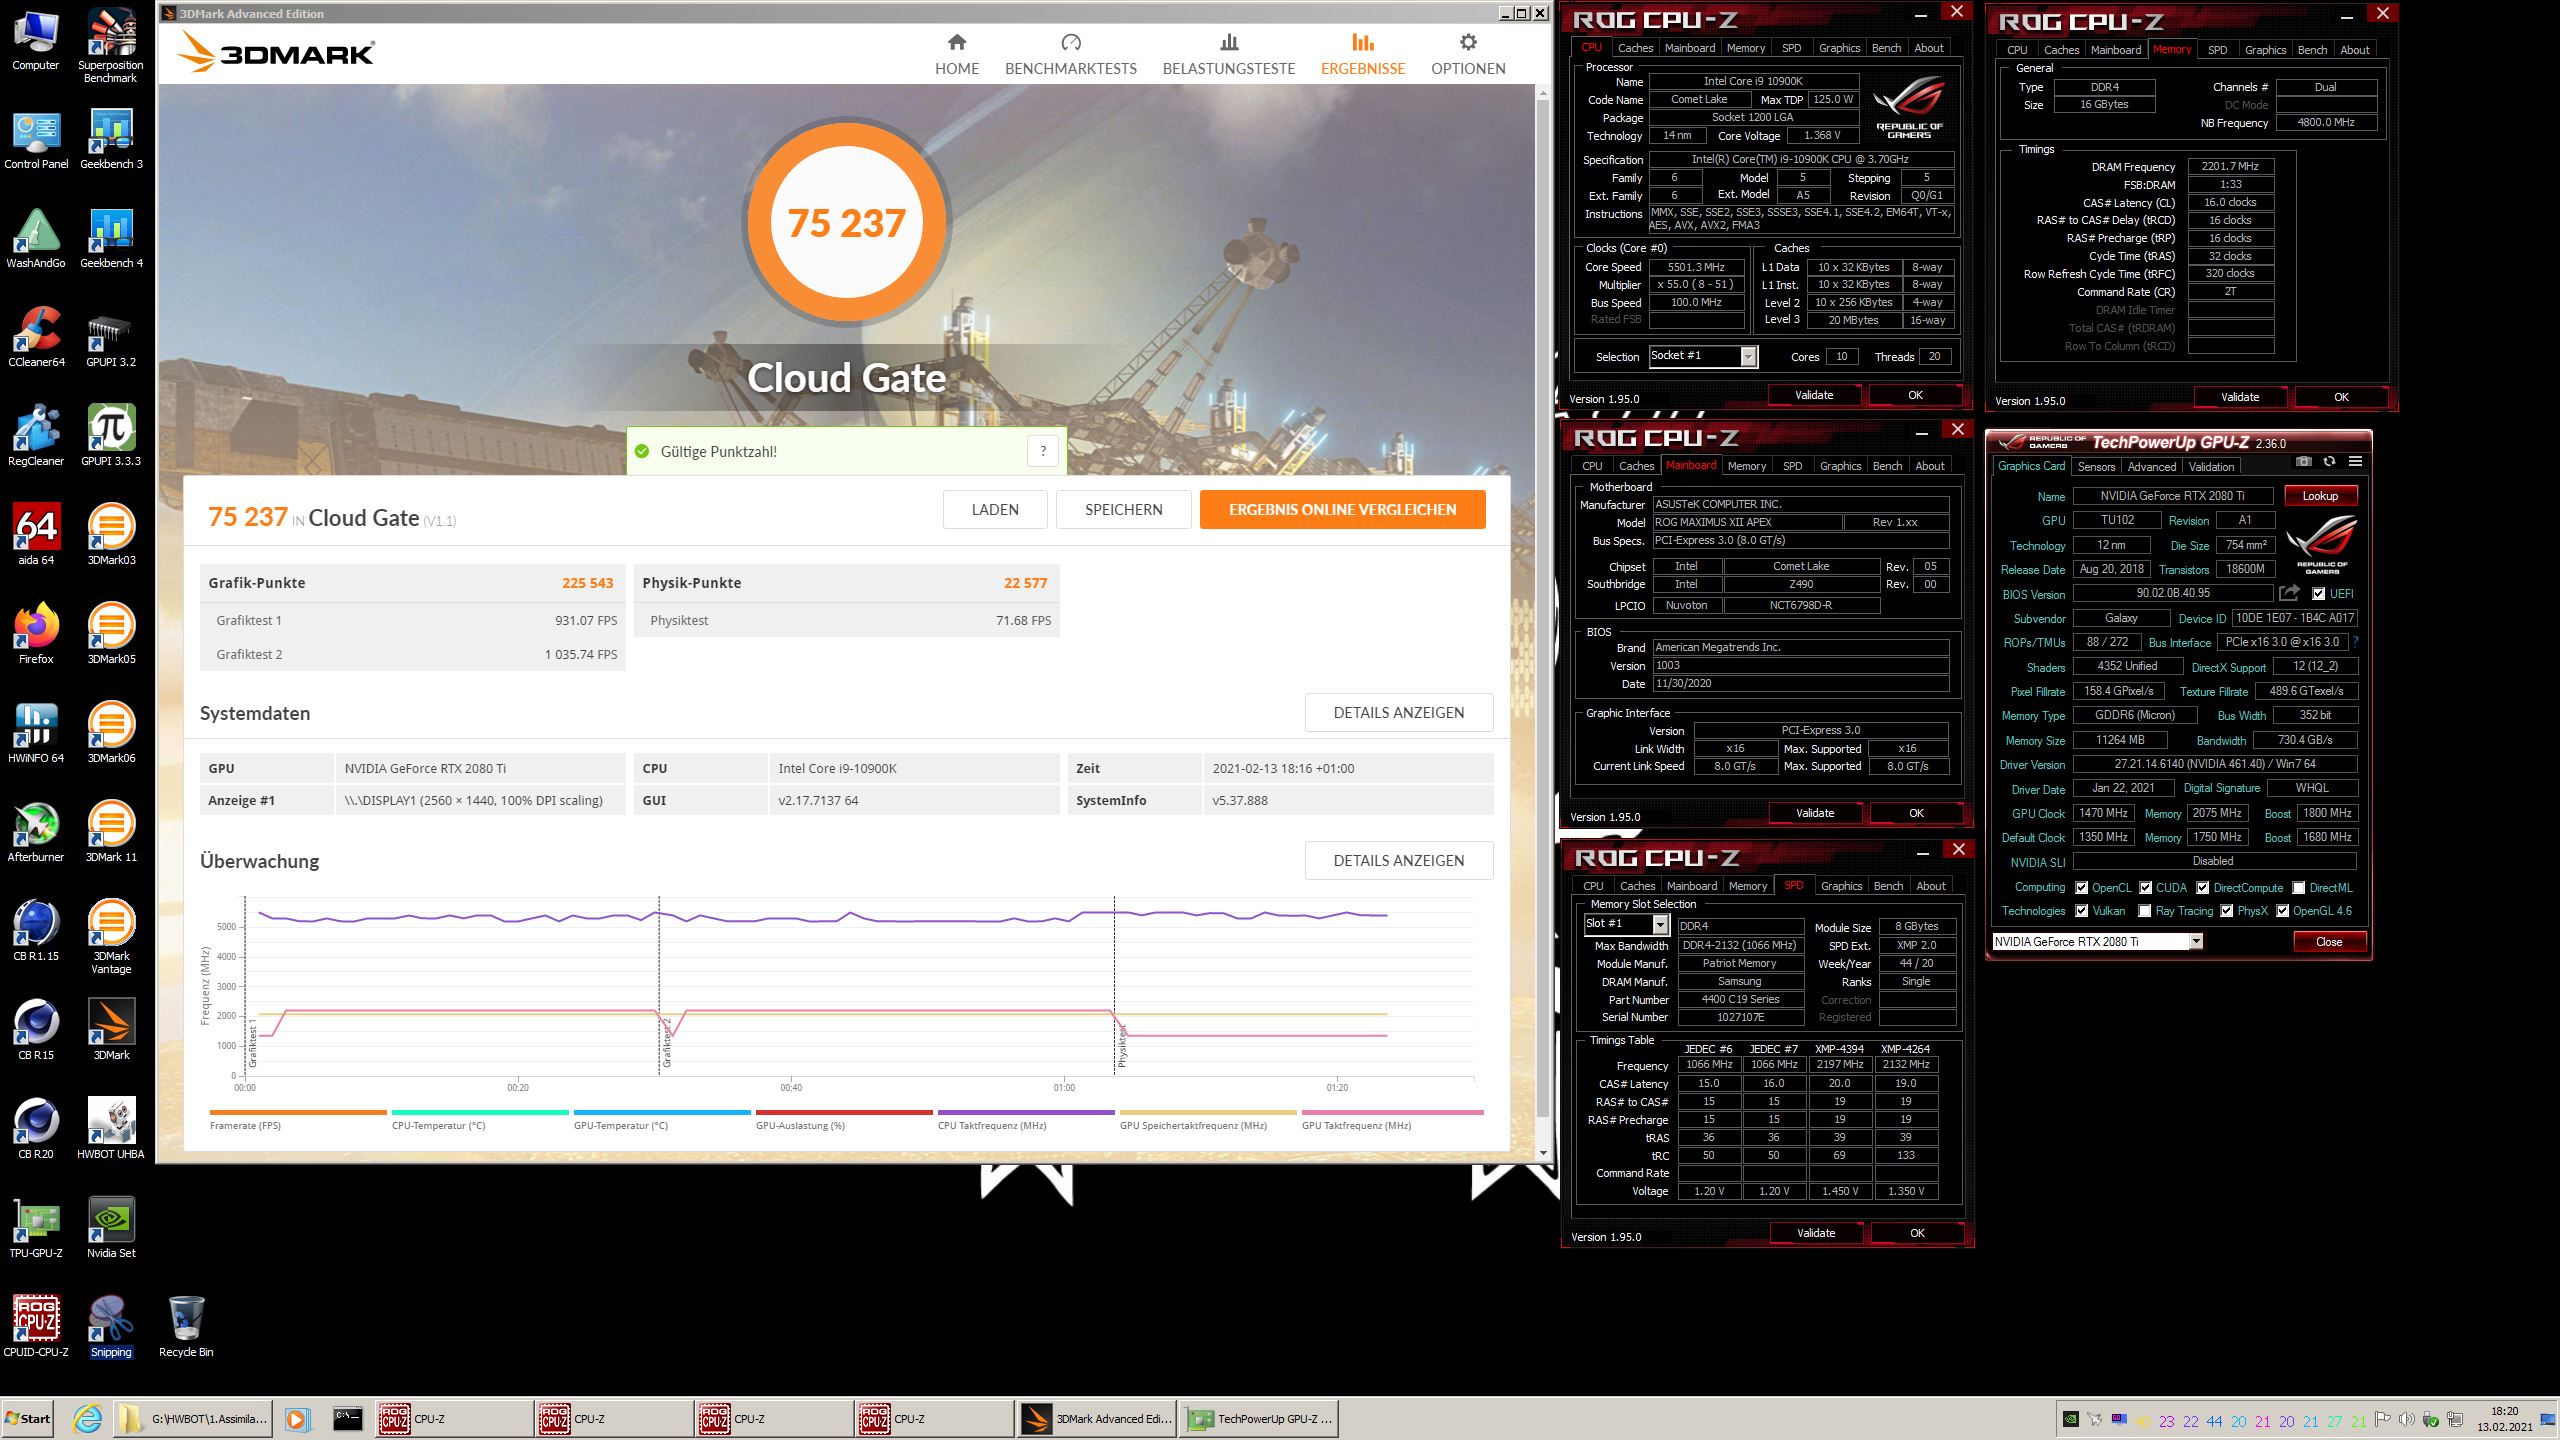The width and height of the screenshot is (2560, 1440).
Task: Open the Validation tab in GPU-Z
Action: [x=2211, y=467]
